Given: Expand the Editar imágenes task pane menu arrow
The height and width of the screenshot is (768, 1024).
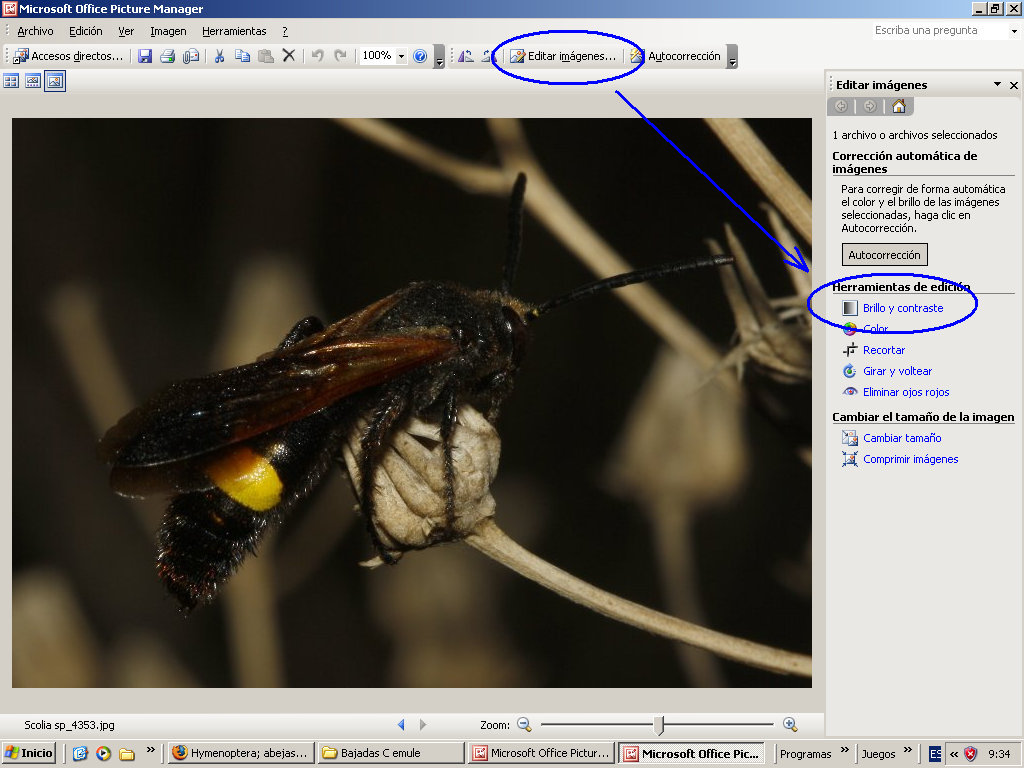Looking at the screenshot, I should 997,85.
